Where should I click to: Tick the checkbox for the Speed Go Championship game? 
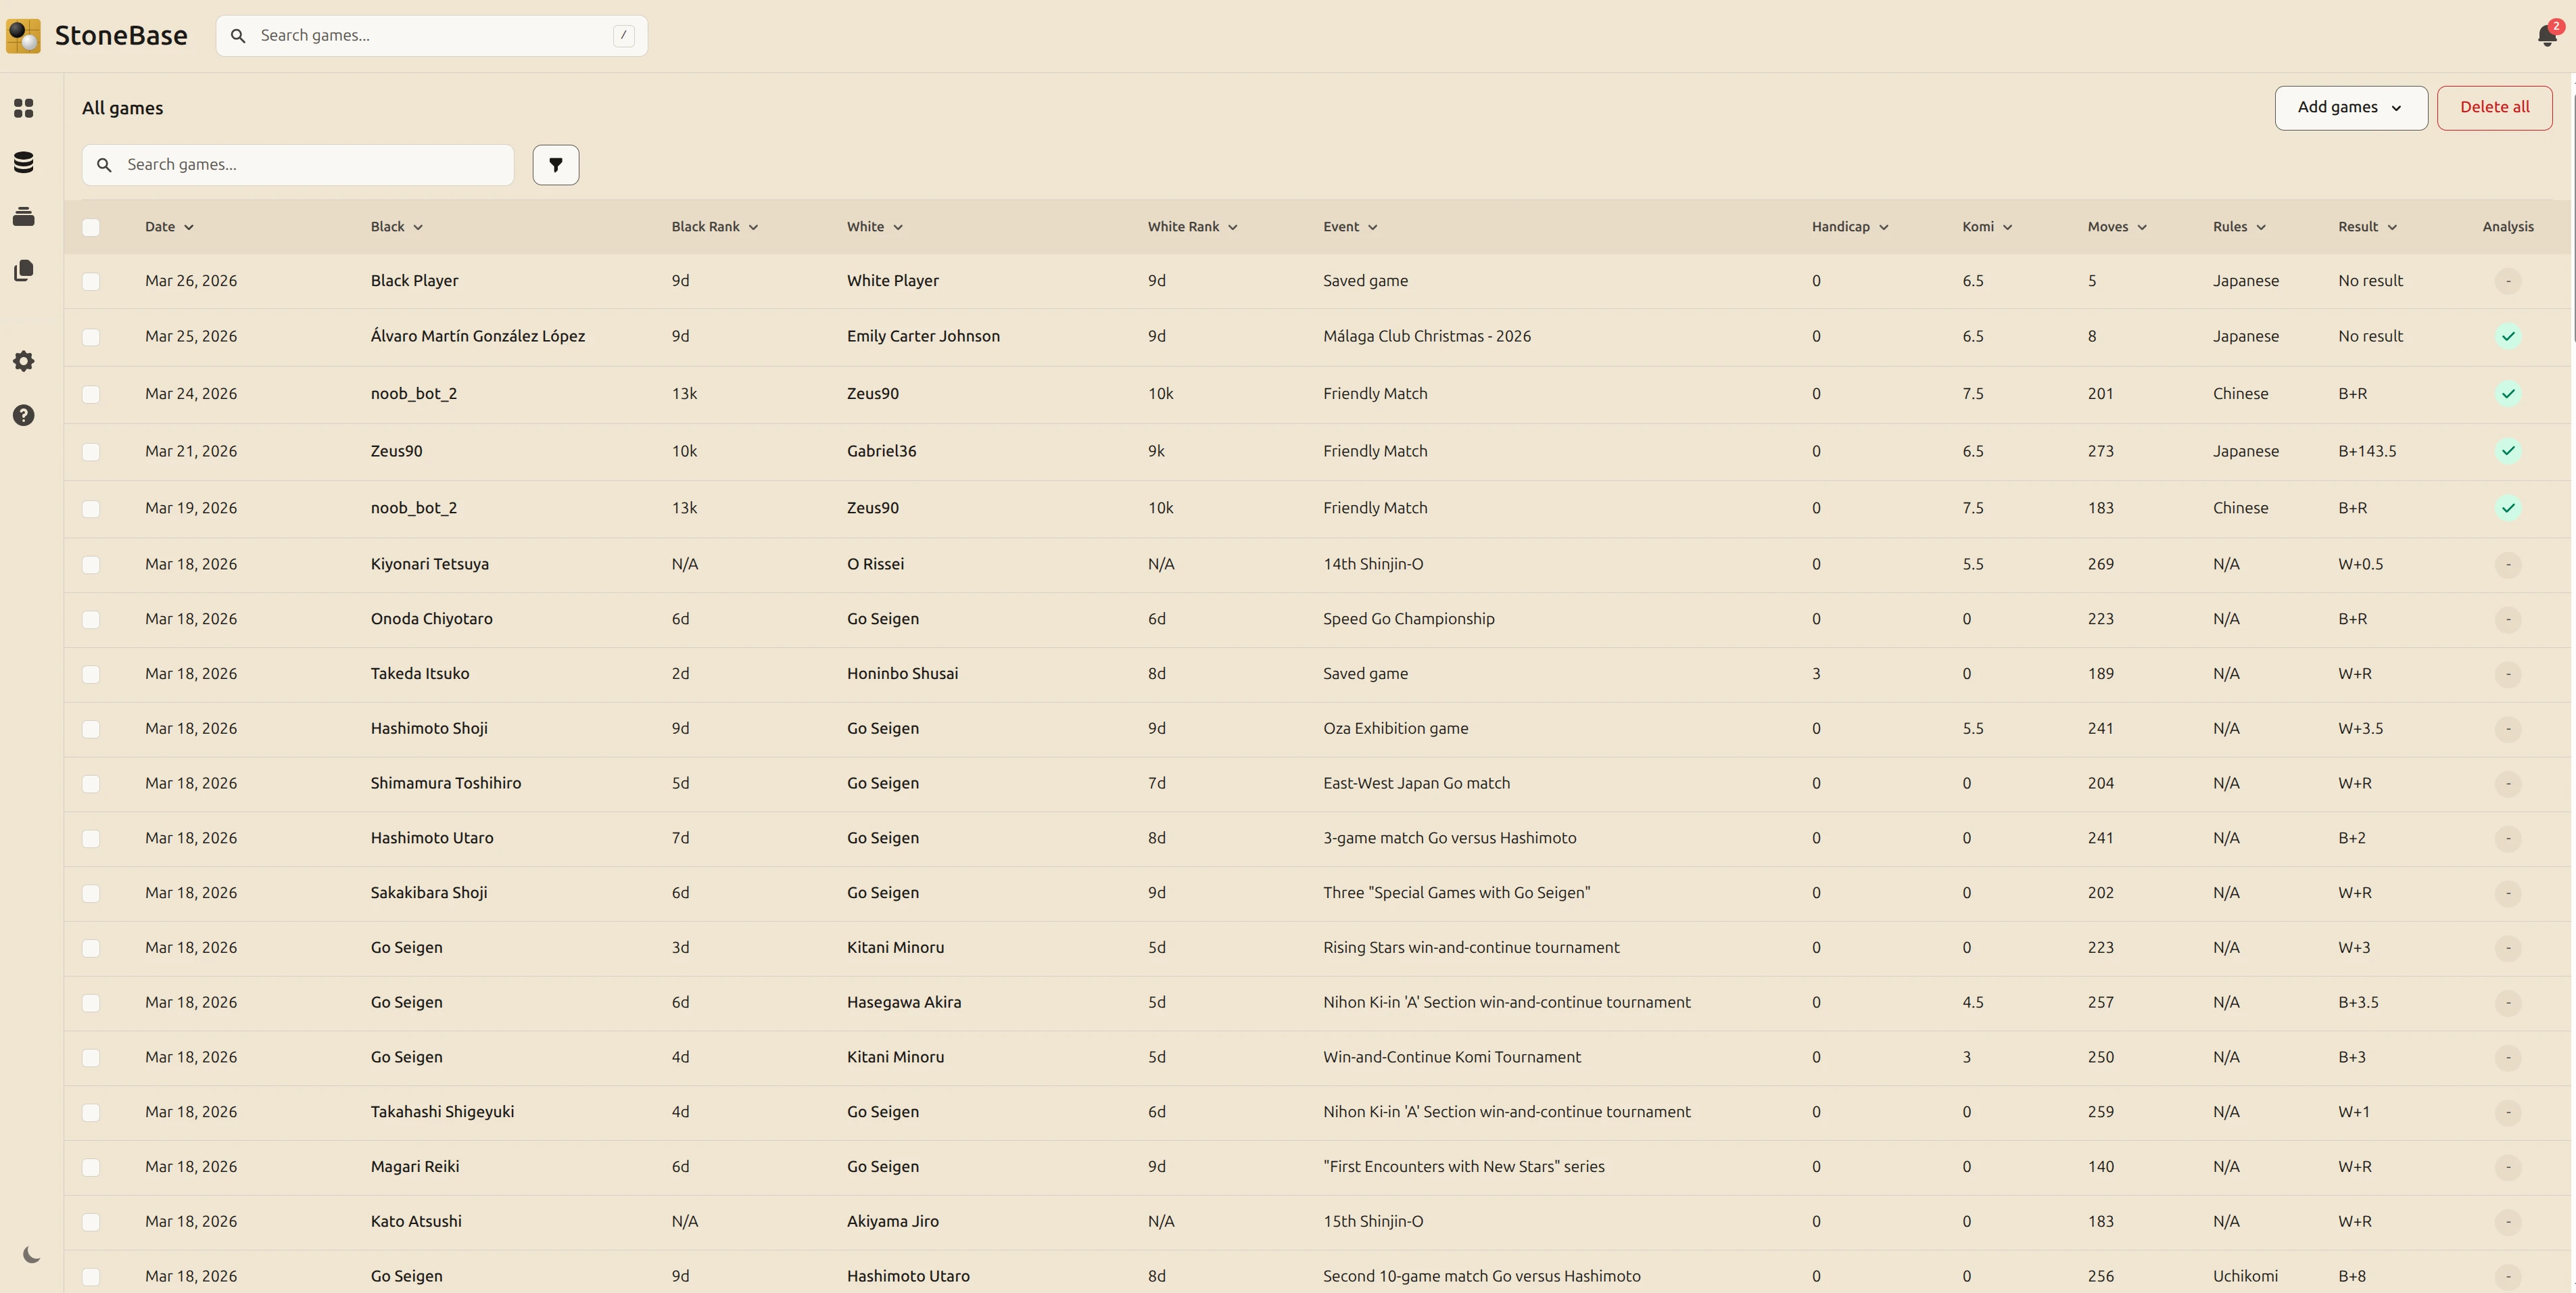click(91, 620)
